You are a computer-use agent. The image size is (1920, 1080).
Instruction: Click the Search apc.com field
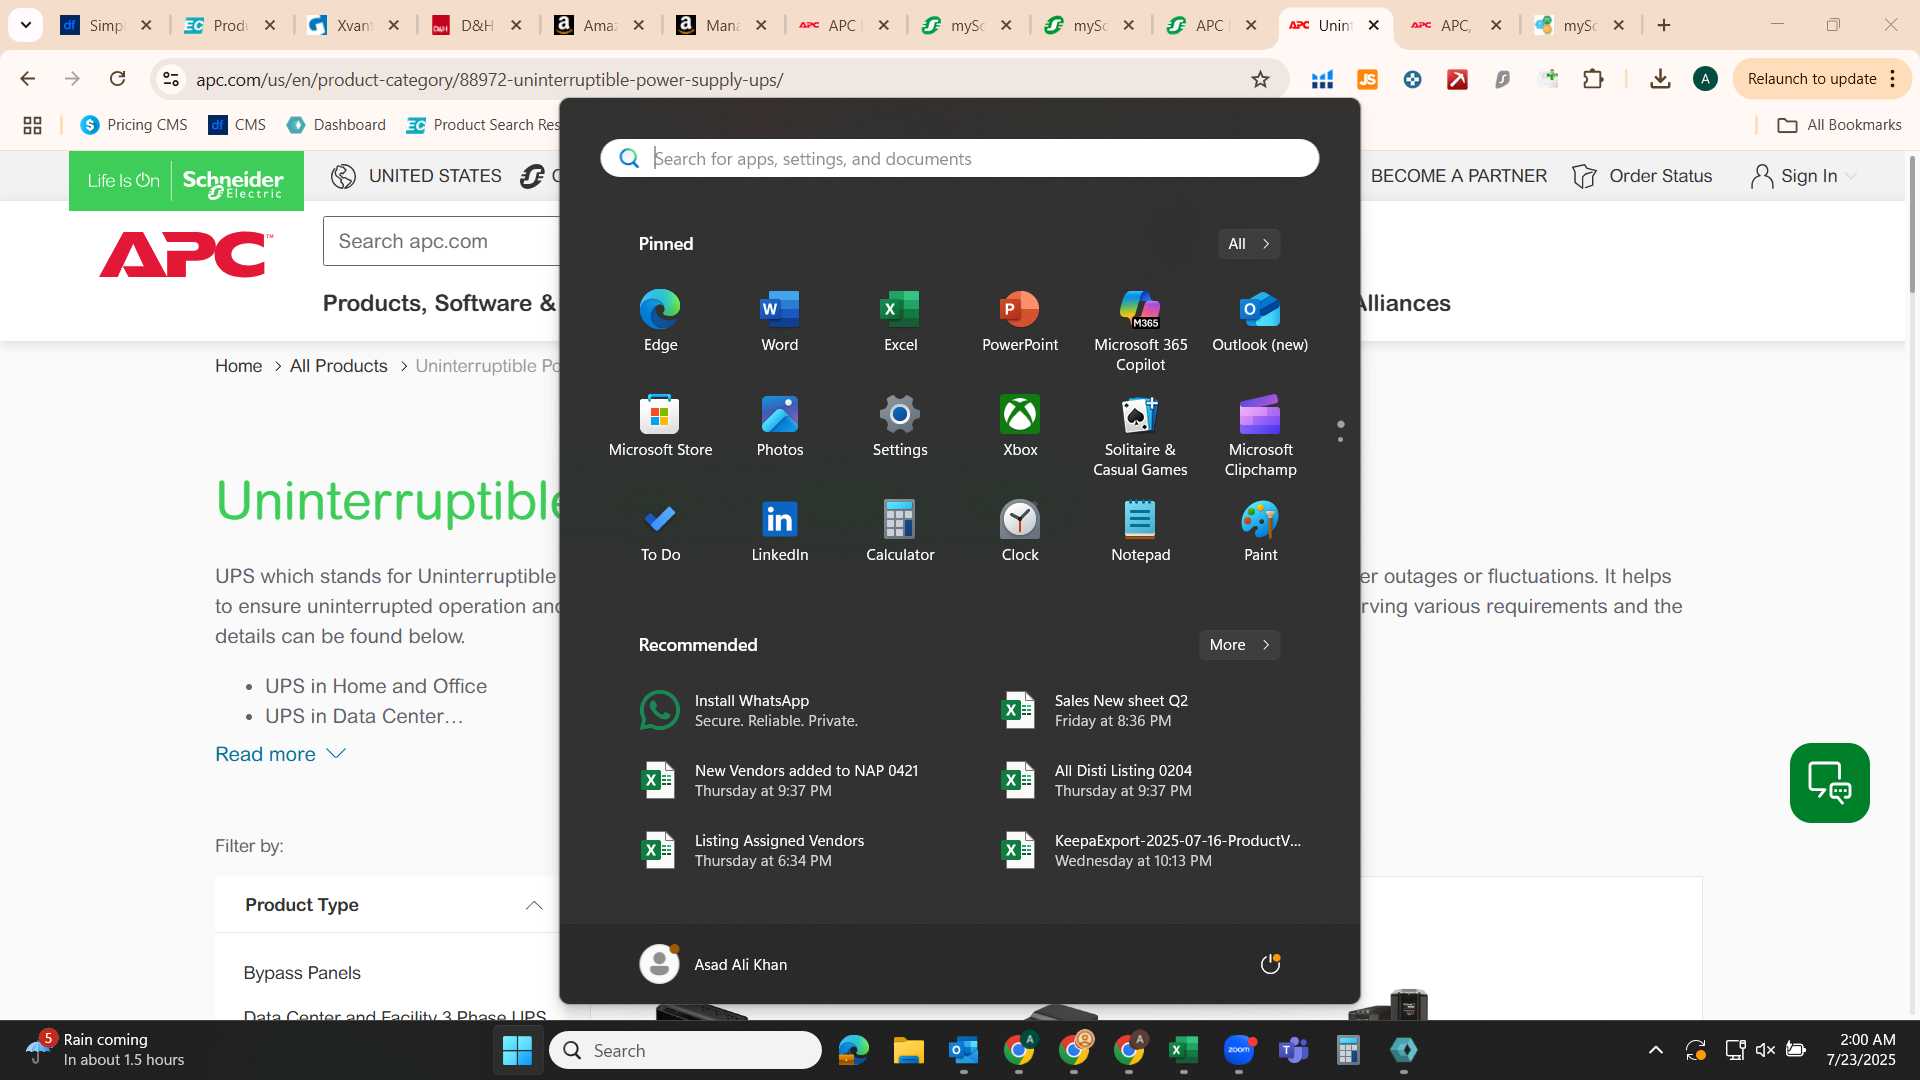[440, 241]
